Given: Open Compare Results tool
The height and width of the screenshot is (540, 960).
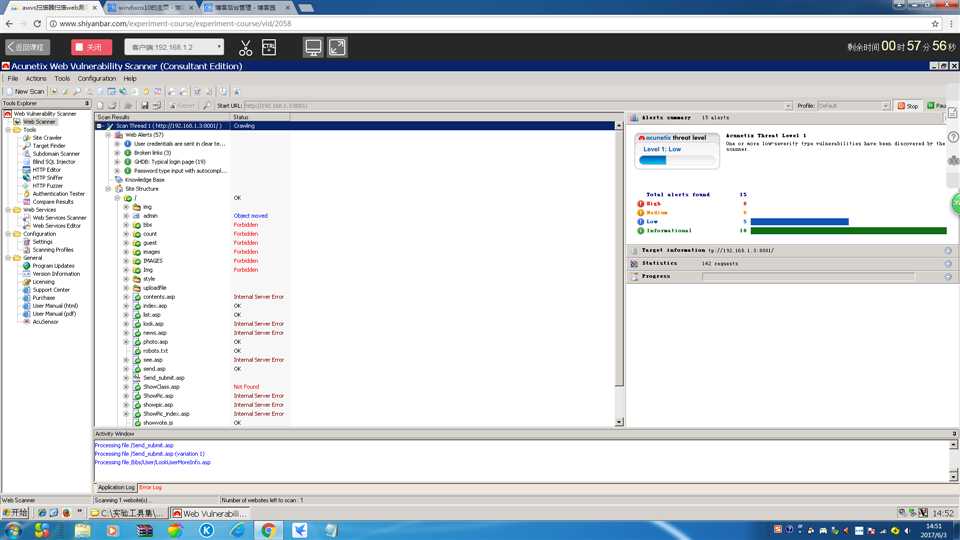Looking at the screenshot, I should 53,201.
